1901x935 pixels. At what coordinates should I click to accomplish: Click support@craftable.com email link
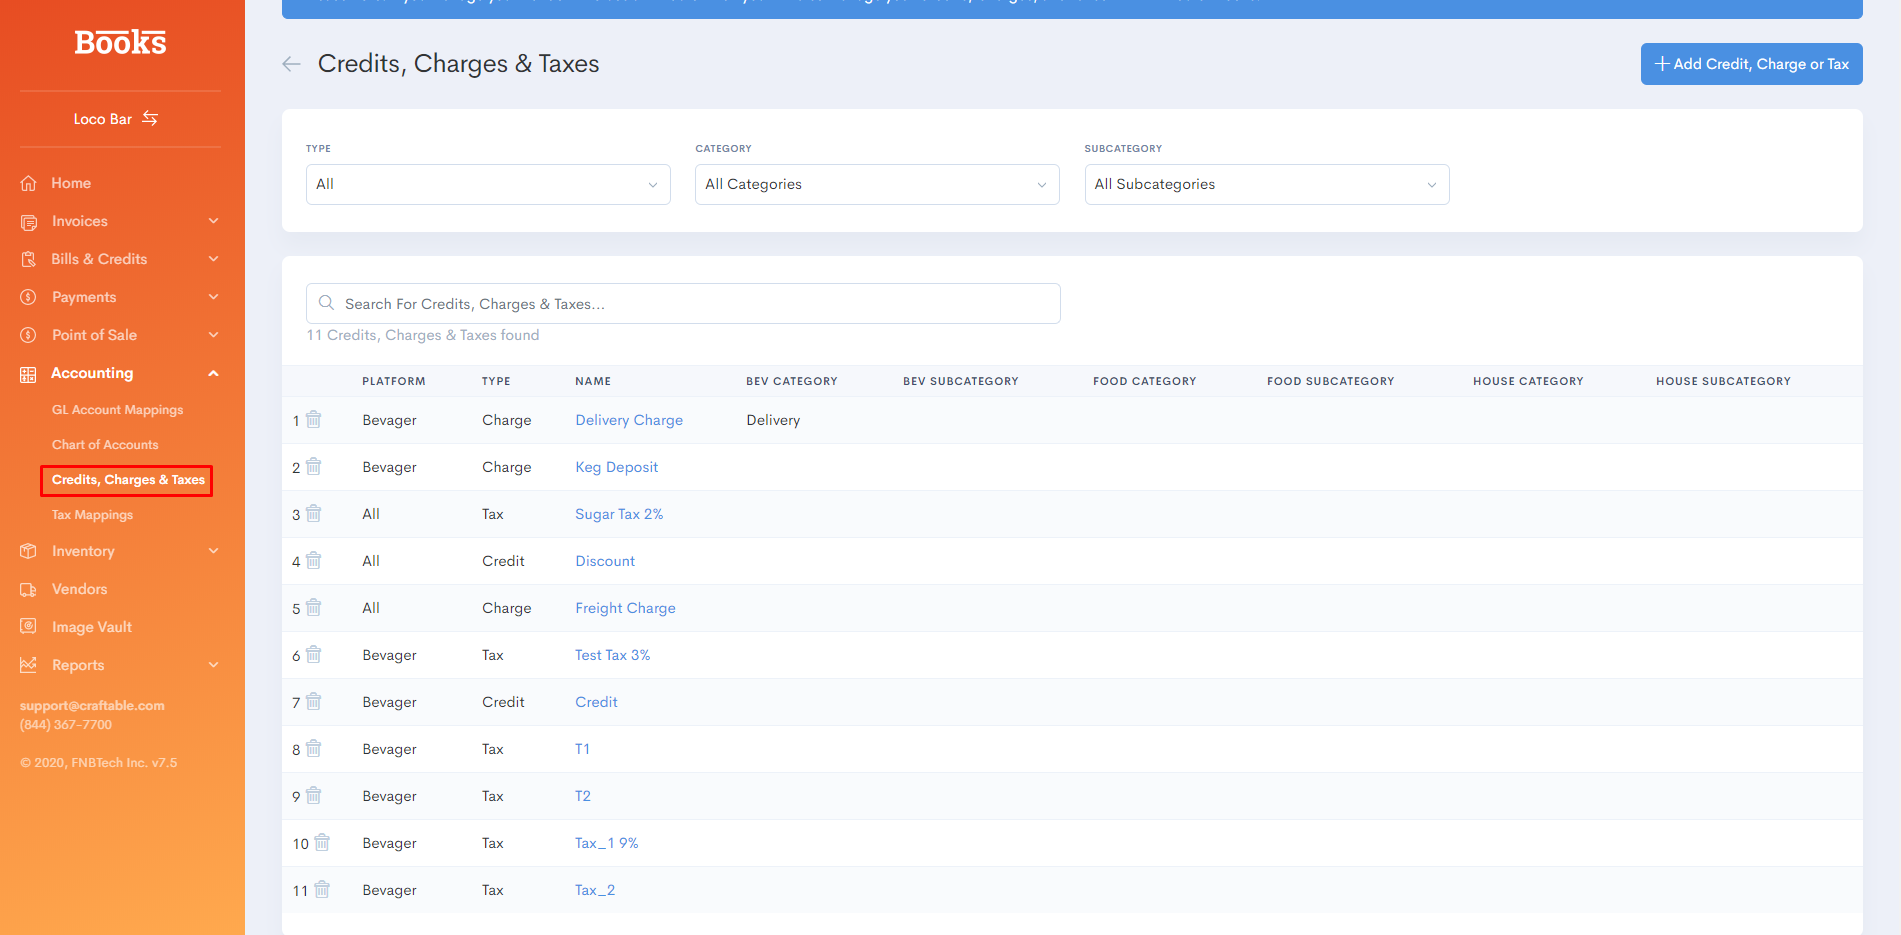tap(92, 705)
